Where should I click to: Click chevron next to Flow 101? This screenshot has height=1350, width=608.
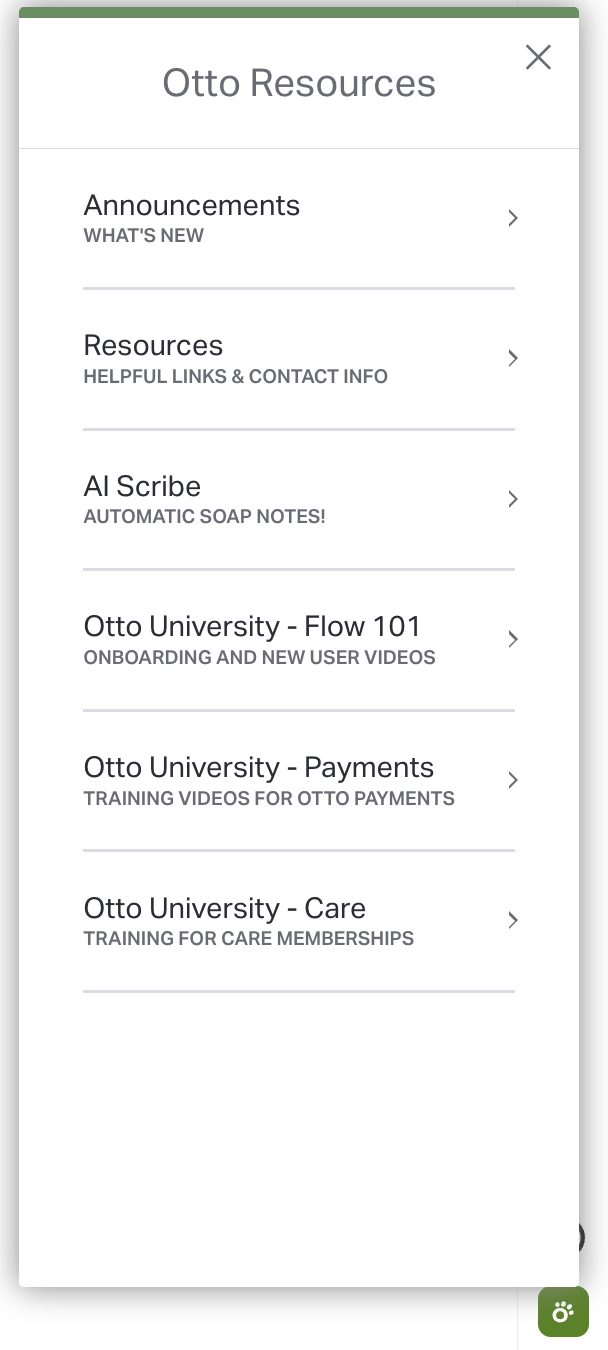coord(512,639)
